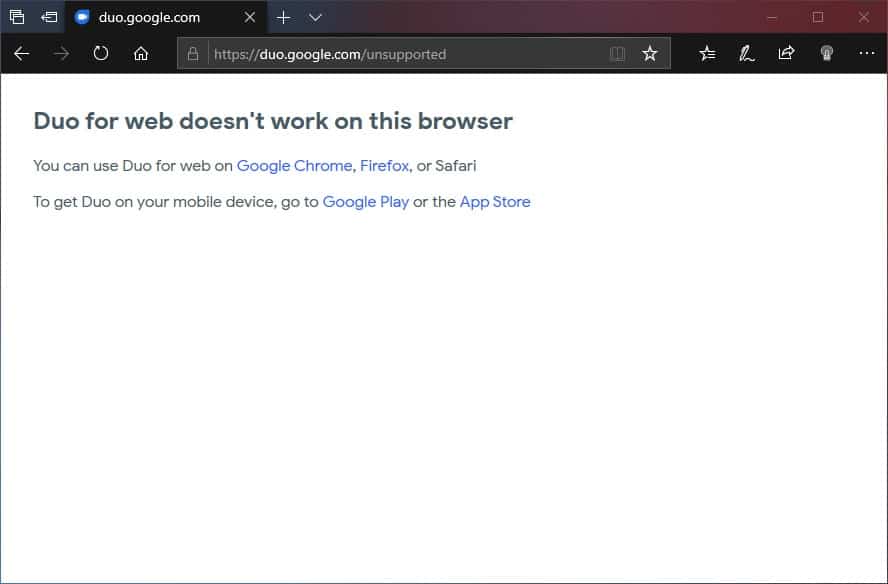View site security lock info
The width and height of the screenshot is (888, 584).
[x=193, y=54]
